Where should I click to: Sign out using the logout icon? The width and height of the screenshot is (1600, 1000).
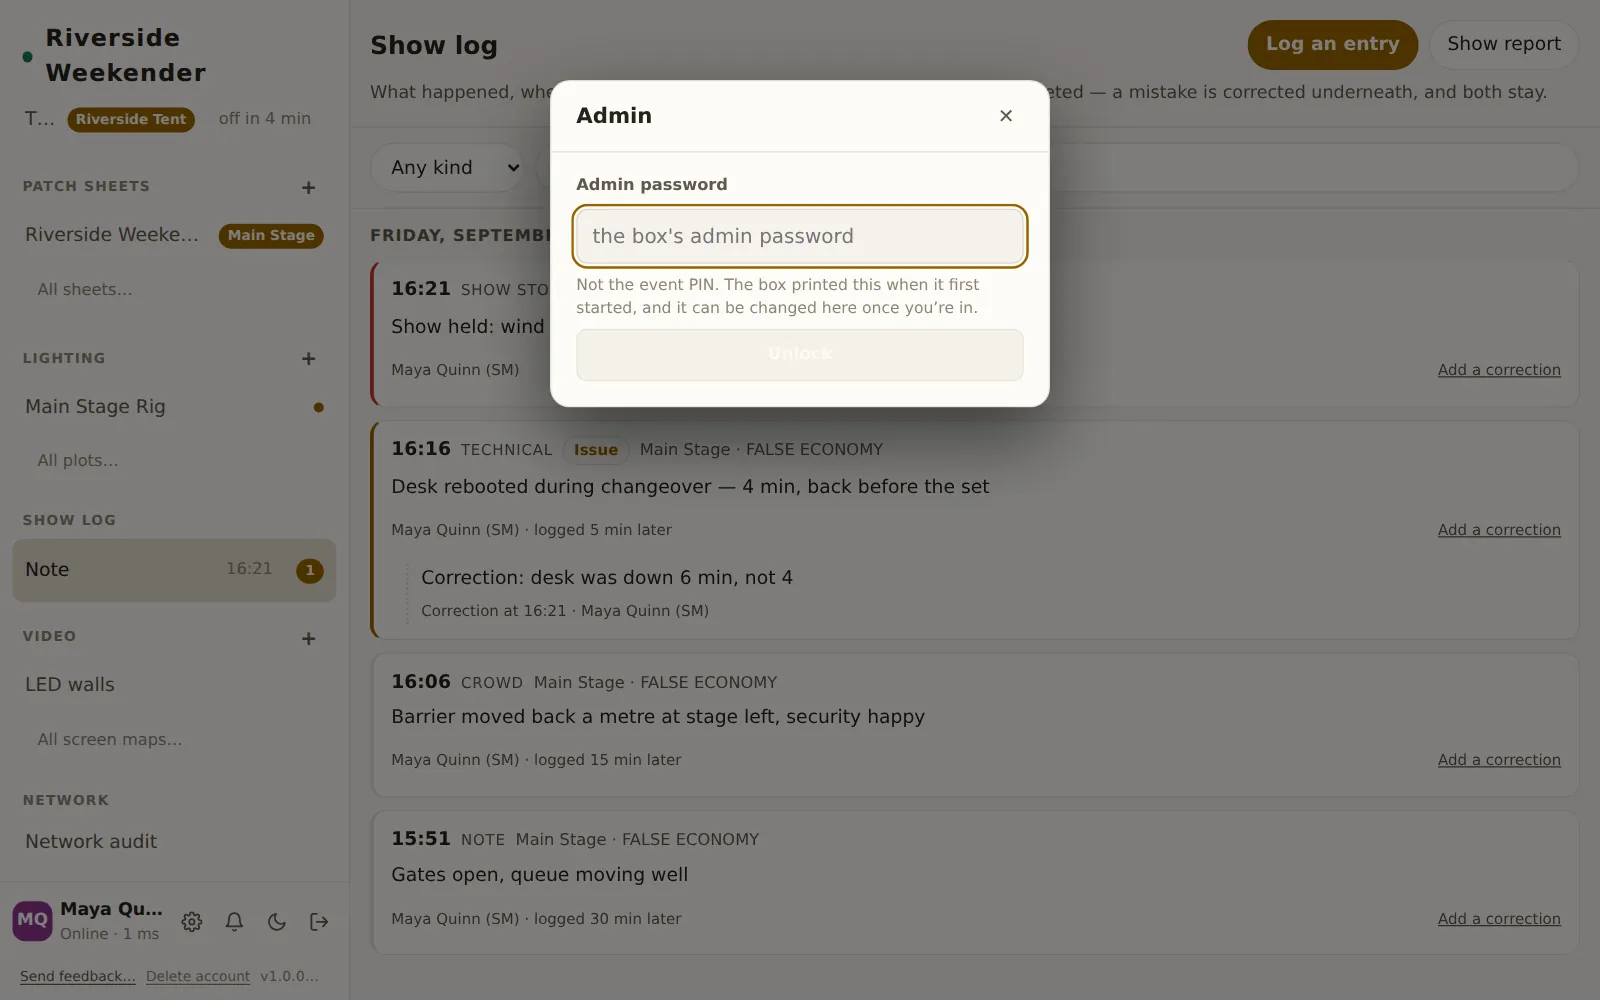pyautogui.click(x=319, y=922)
